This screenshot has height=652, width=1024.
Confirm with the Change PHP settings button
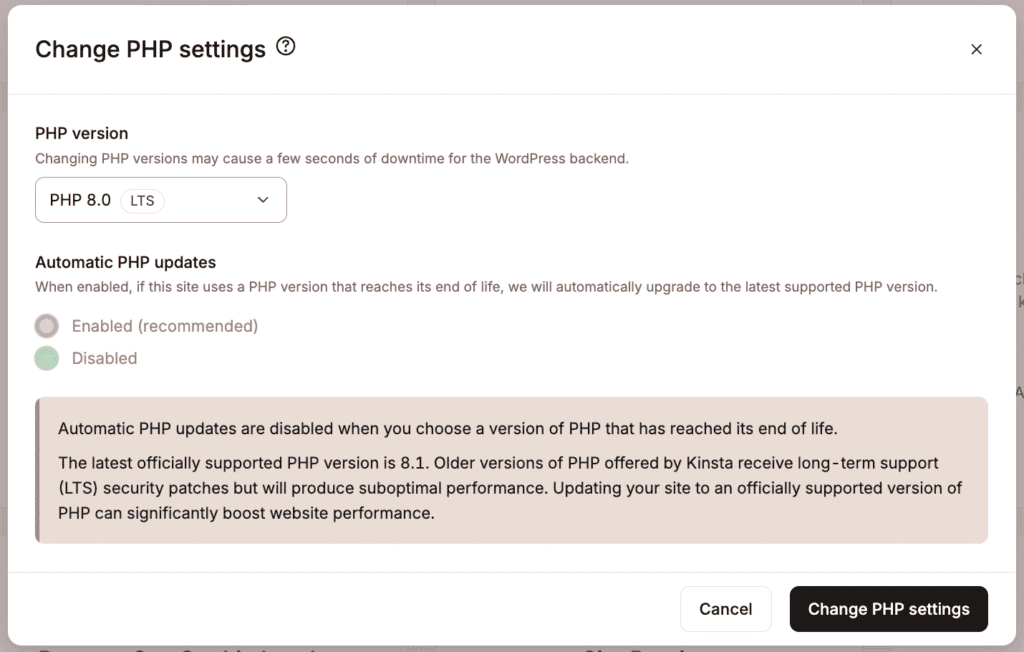pos(888,608)
